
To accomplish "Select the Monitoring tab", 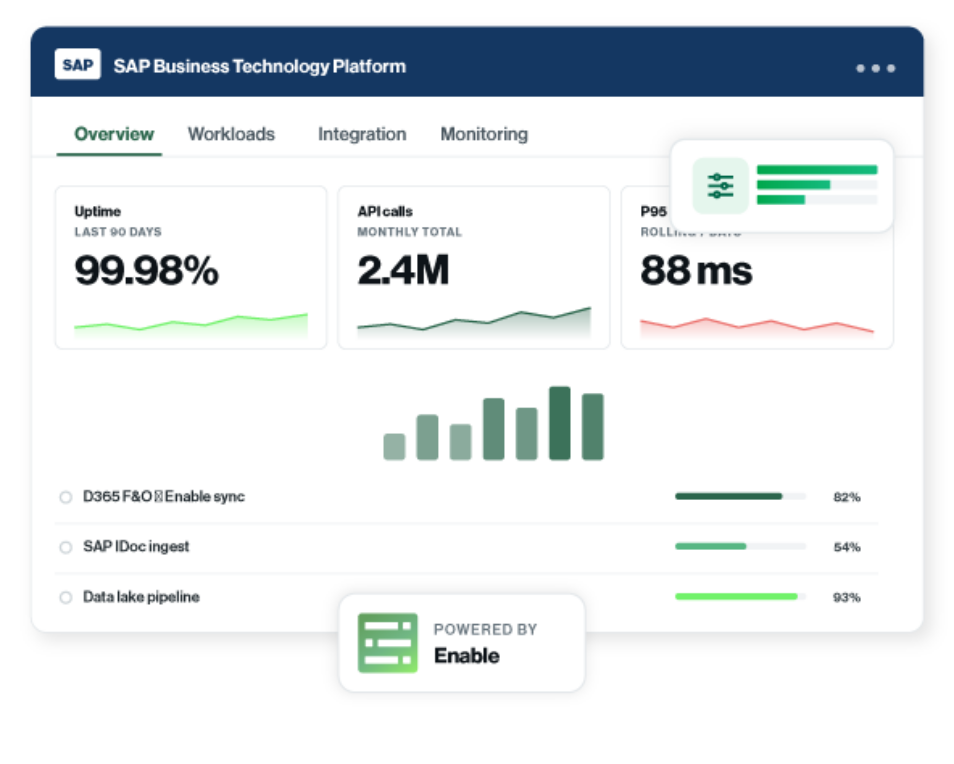I will coord(484,134).
